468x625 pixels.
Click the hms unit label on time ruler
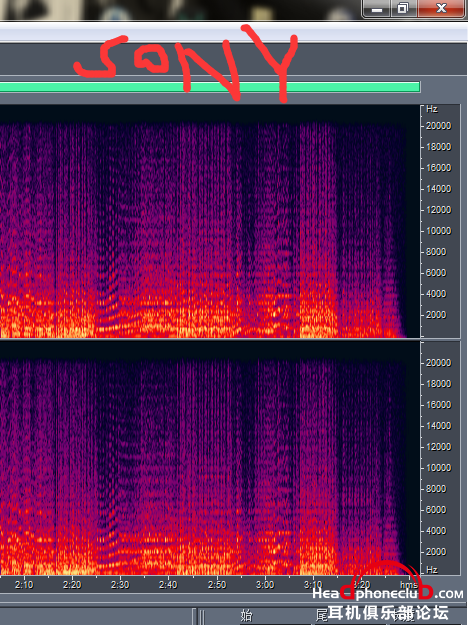coord(409,584)
